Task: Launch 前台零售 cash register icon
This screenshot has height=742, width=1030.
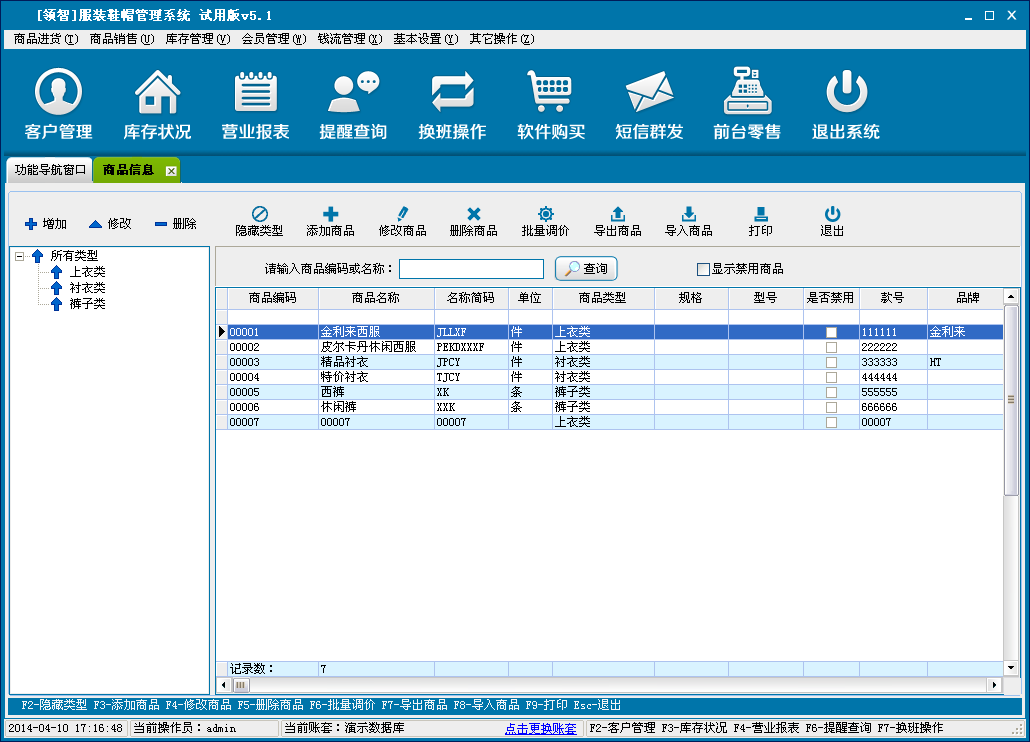Action: tap(747, 92)
